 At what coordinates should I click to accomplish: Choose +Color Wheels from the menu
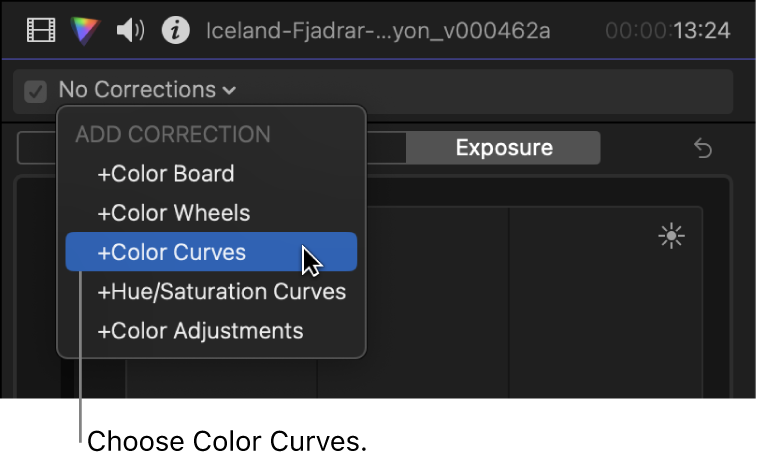(174, 213)
